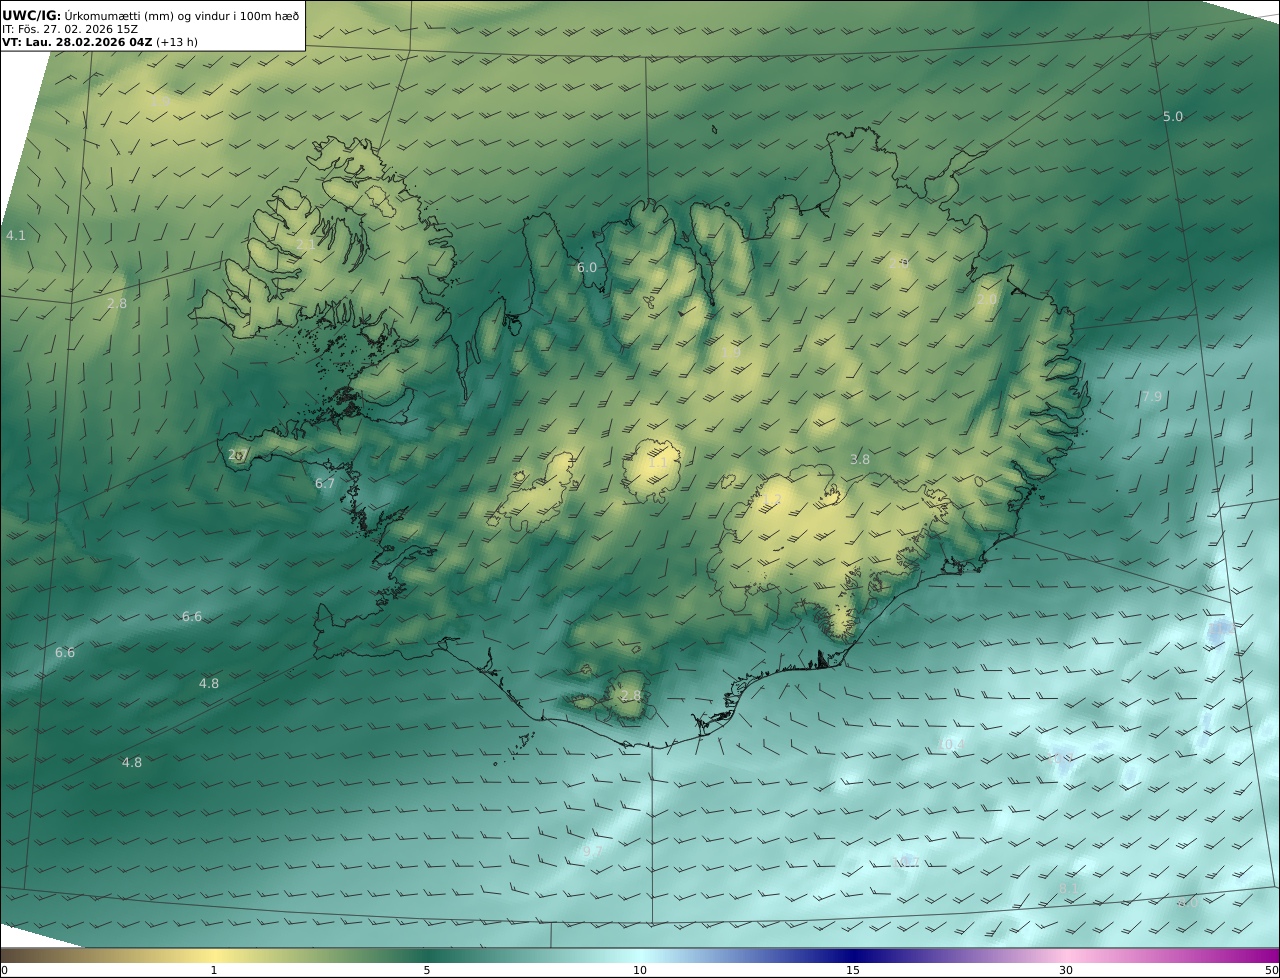This screenshot has height=978, width=1280.
Task: Click the 2.1 value over the Westfjords
Action: pos(305,244)
